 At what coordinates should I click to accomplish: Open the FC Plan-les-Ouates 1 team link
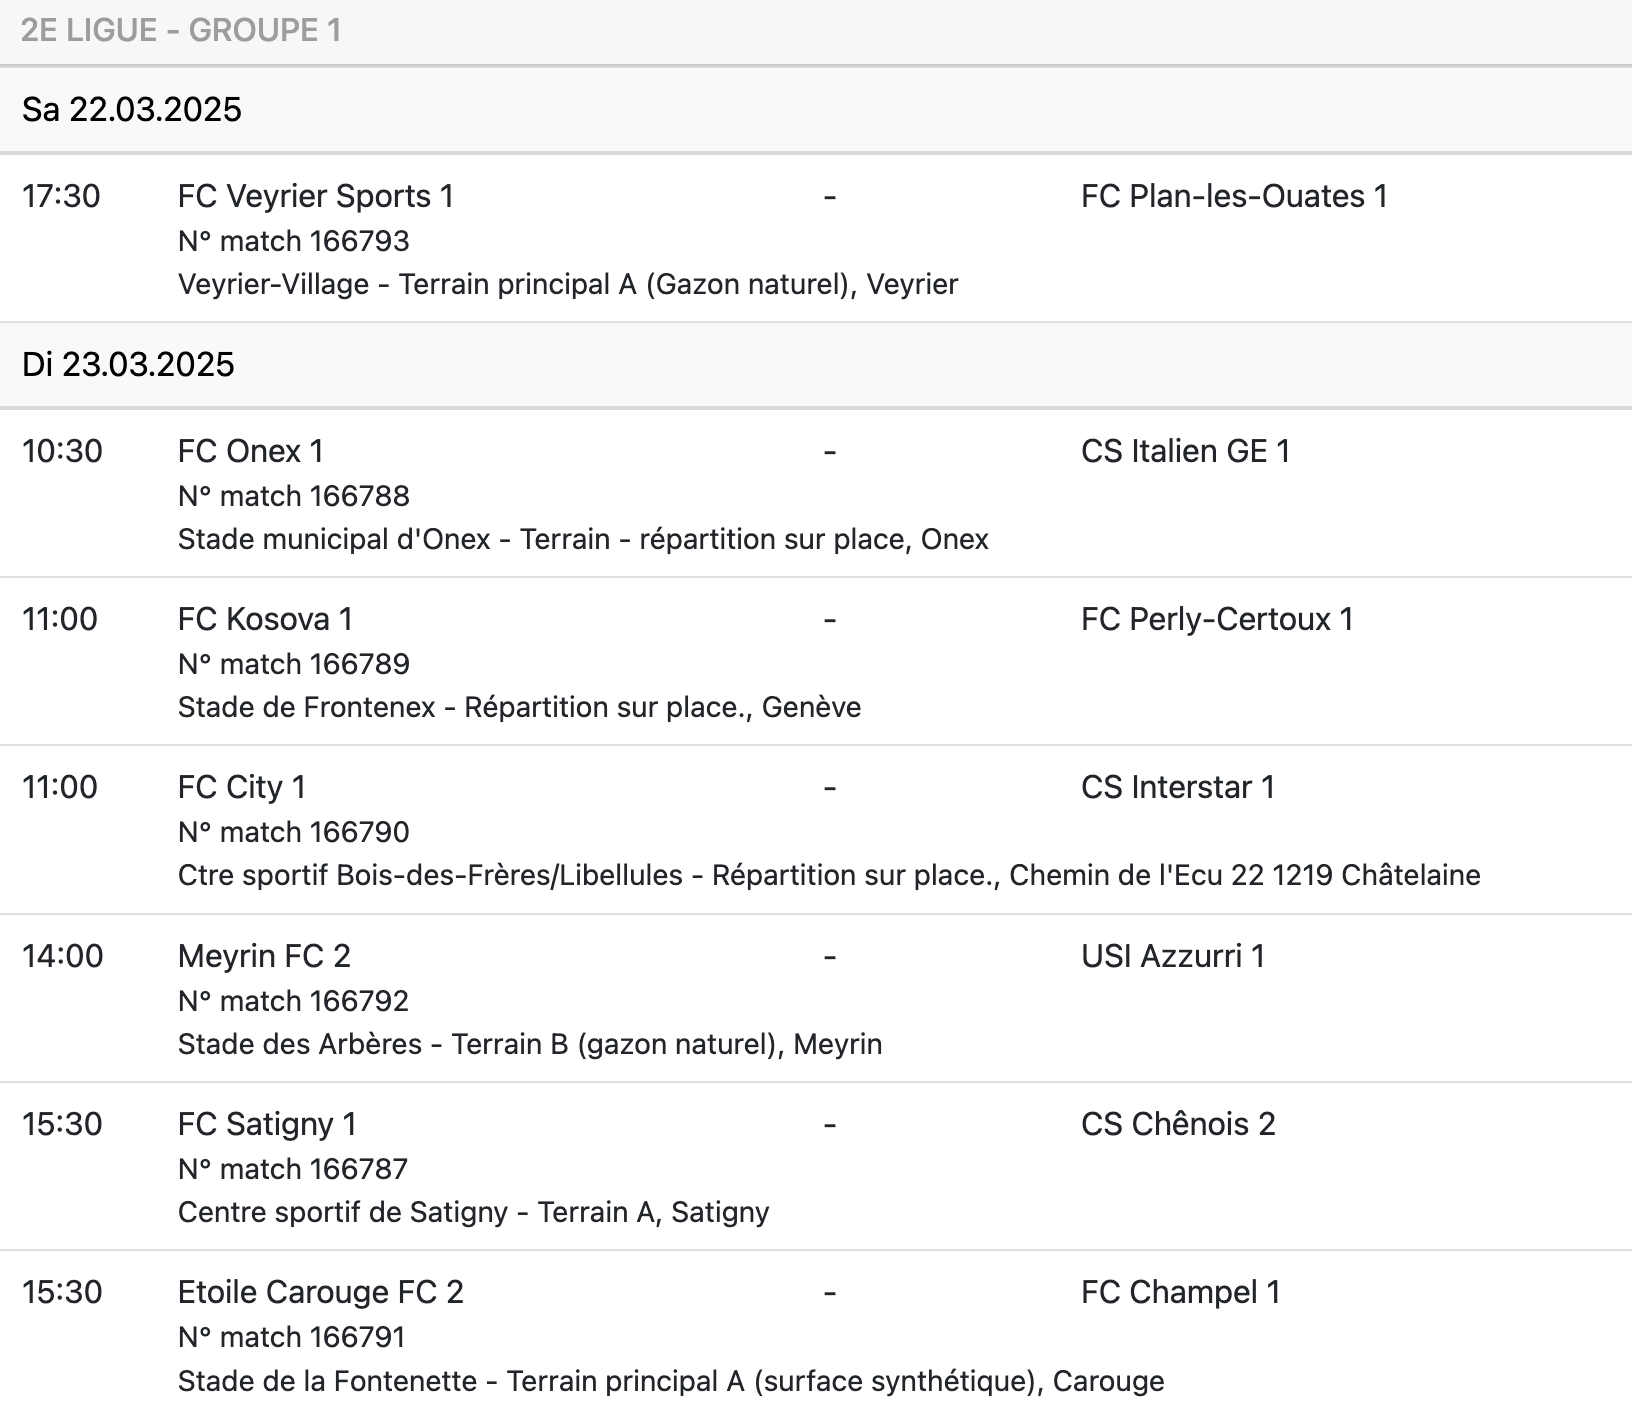point(1233,196)
